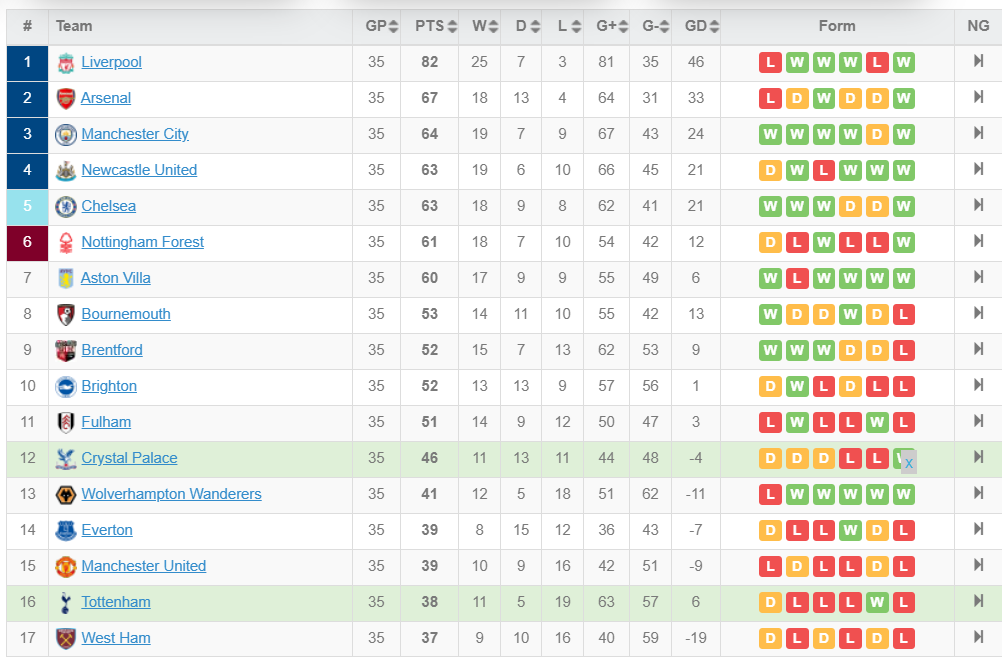Image resolution: width=1002 pixels, height=657 pixels.
Task: Sort table by GP column
Action: point(382,26)
